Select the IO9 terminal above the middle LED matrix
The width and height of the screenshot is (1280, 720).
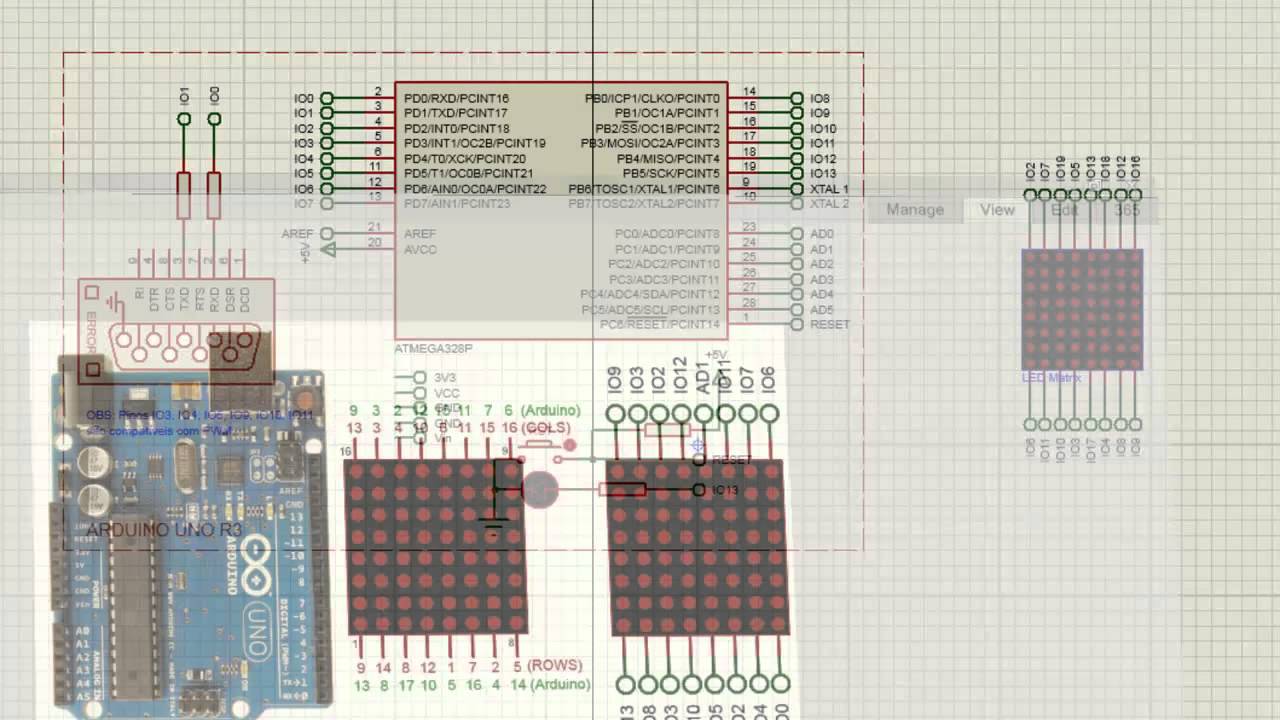(x=615, y=413)
